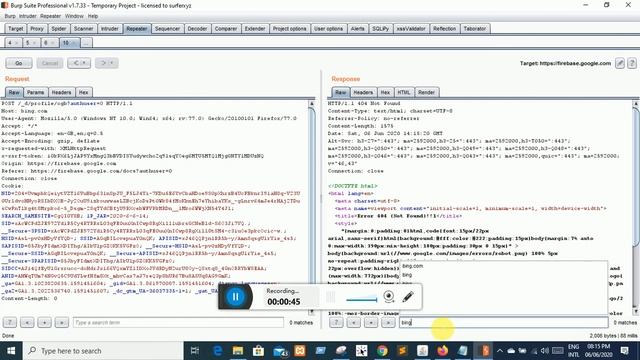Open Sublime Text from taskbar
This screenshot has height=360, width=640.
point(402,351)
